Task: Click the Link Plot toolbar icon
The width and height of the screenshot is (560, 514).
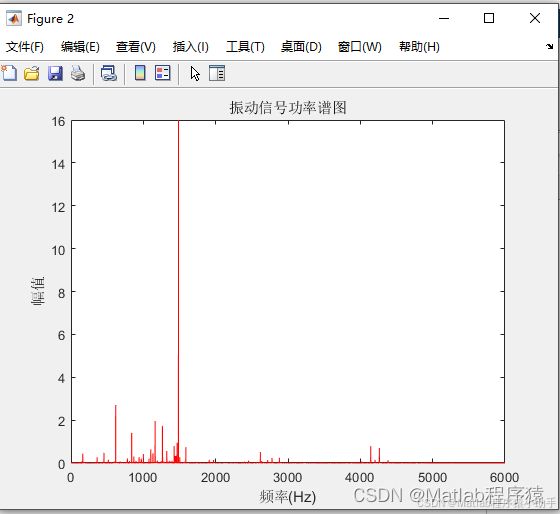Action: click(109, 73)
